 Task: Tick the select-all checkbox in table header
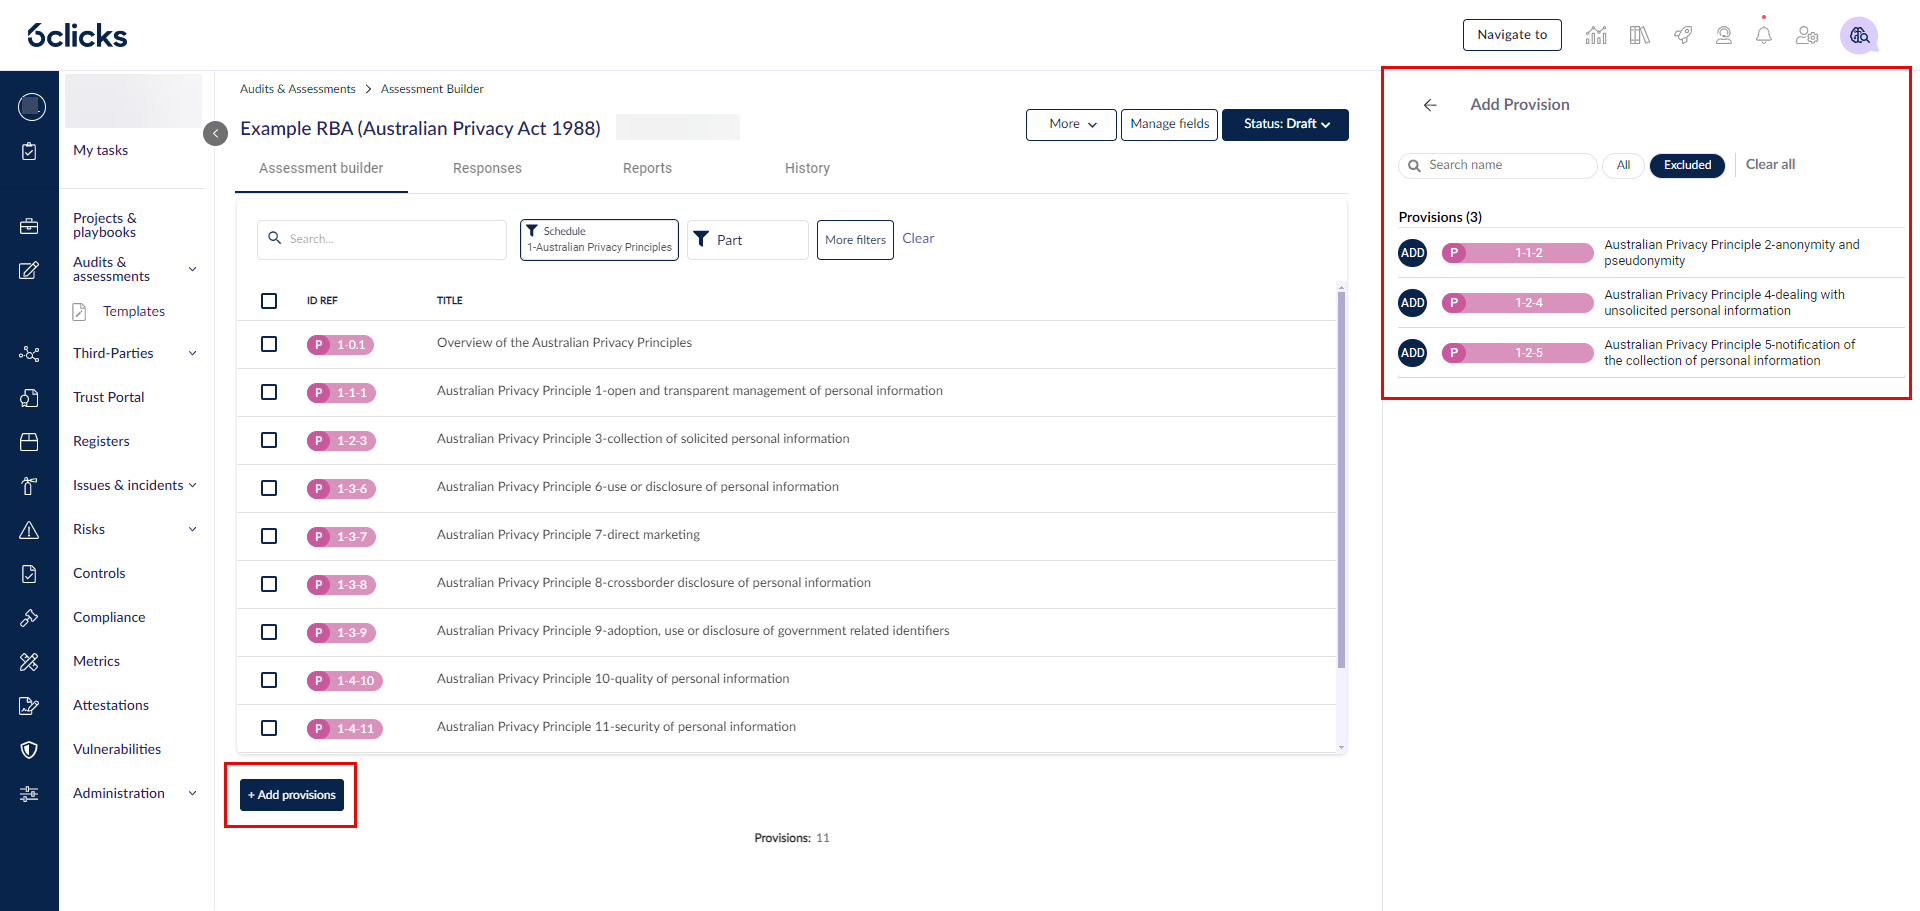269,301
